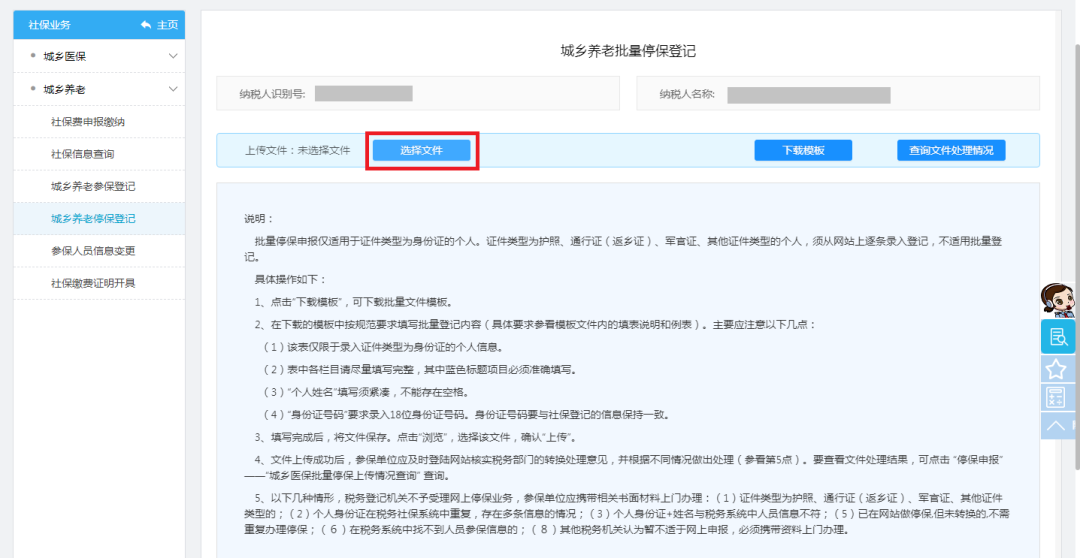The image size is (1080, 558).
Task: Open the calculator icon
Action: pos(1056,397)
